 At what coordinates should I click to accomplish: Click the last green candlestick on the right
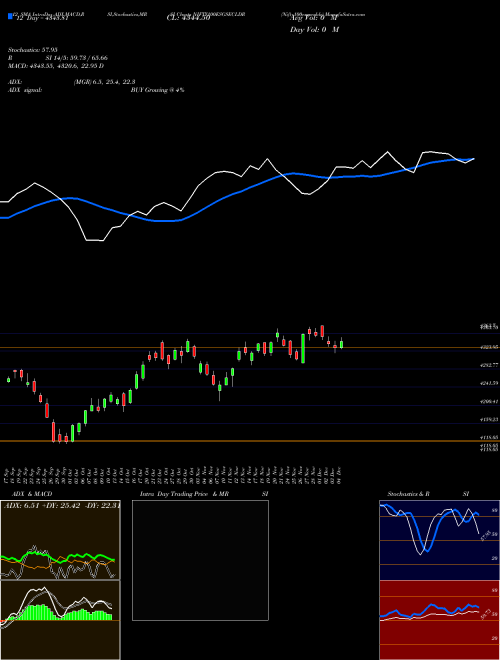341,344
